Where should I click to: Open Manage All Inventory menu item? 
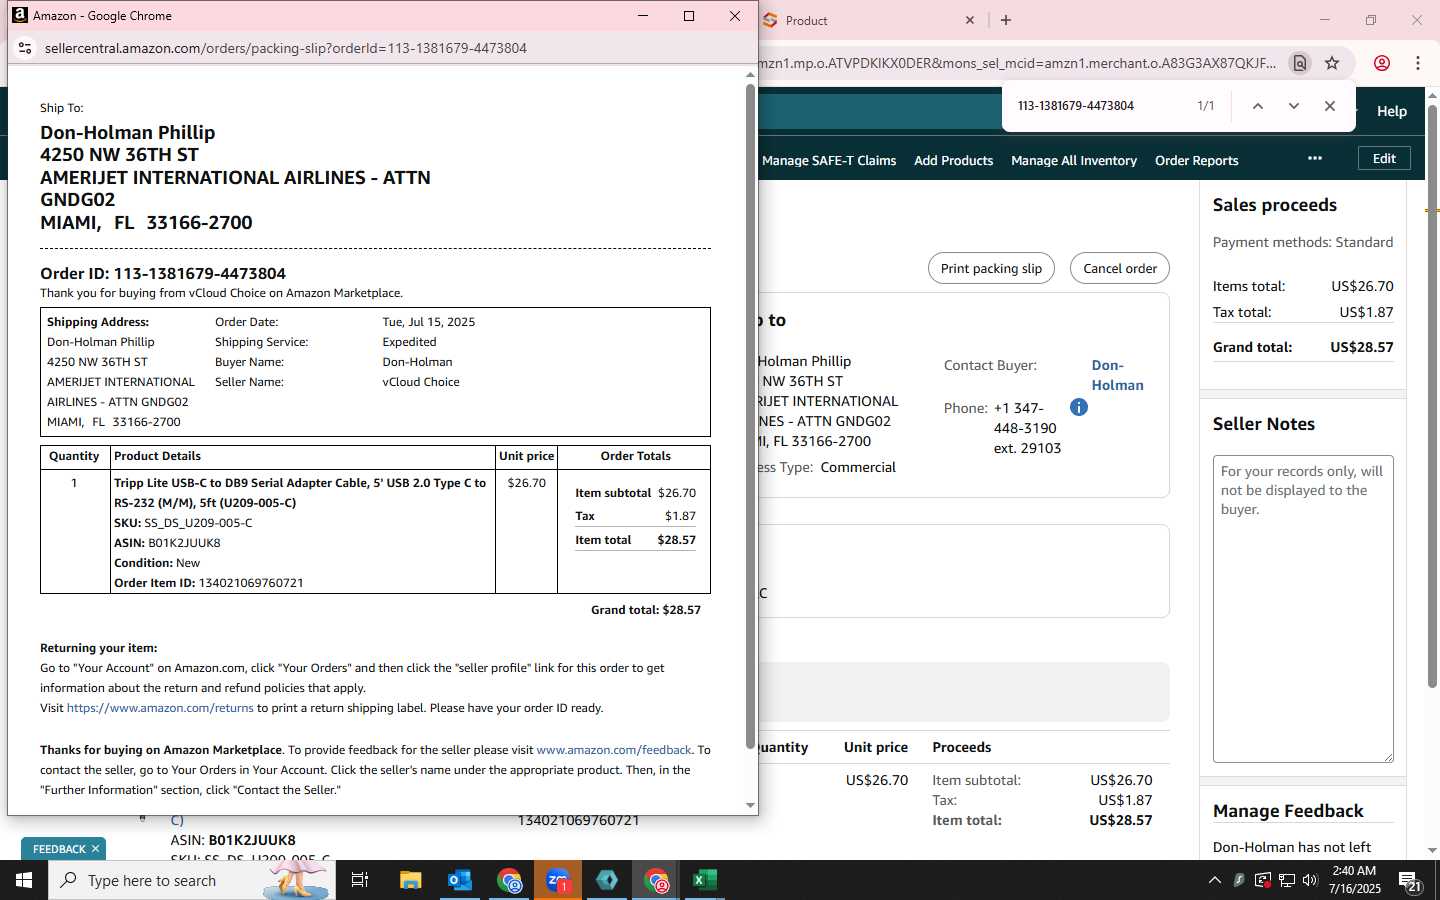point(1074,160)
